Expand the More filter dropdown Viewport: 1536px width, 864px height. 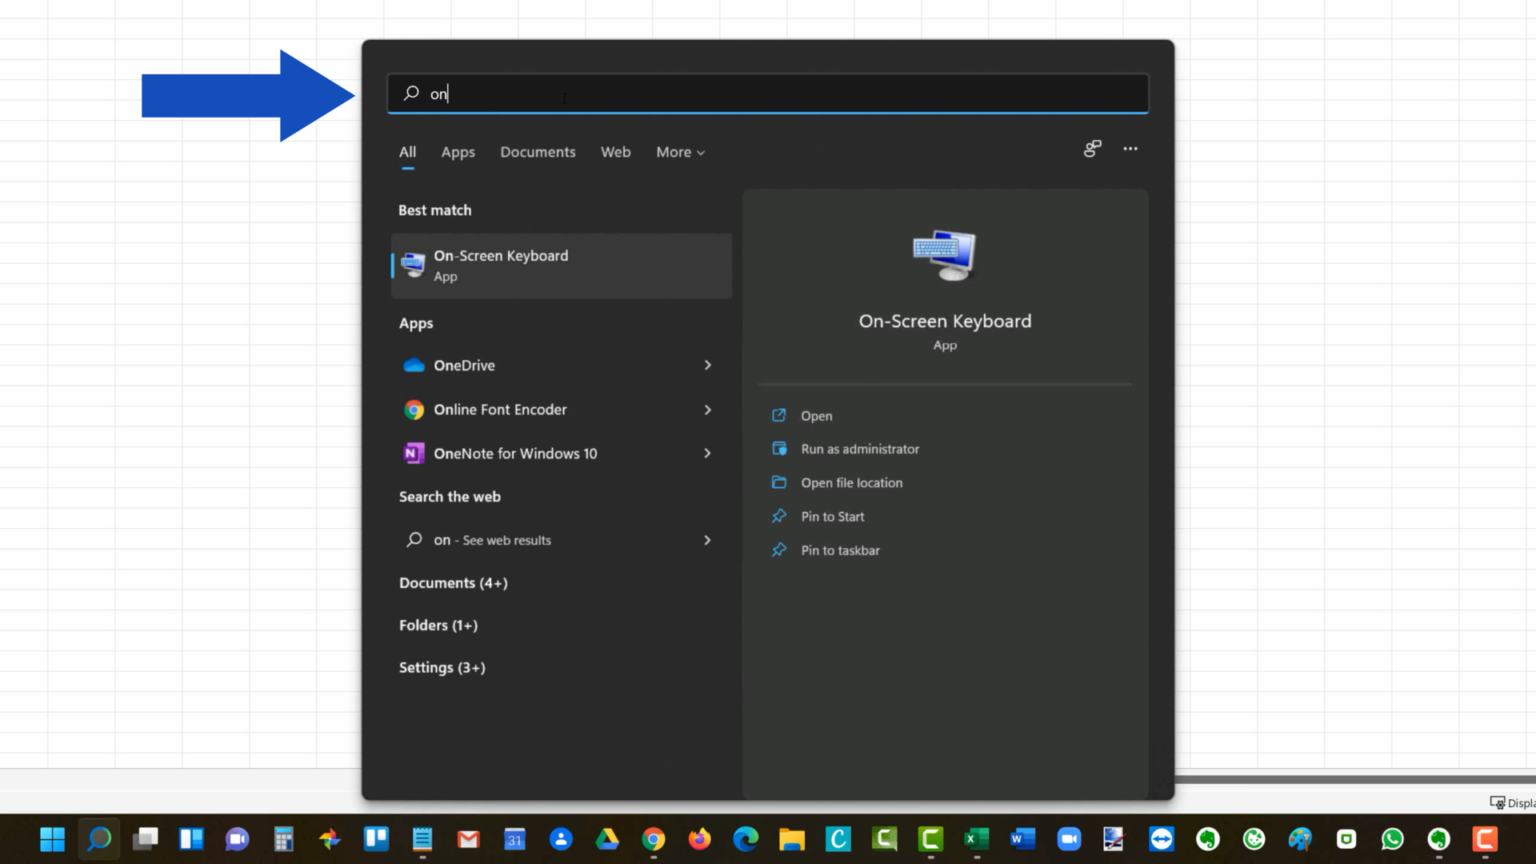(x=680, y=152)
